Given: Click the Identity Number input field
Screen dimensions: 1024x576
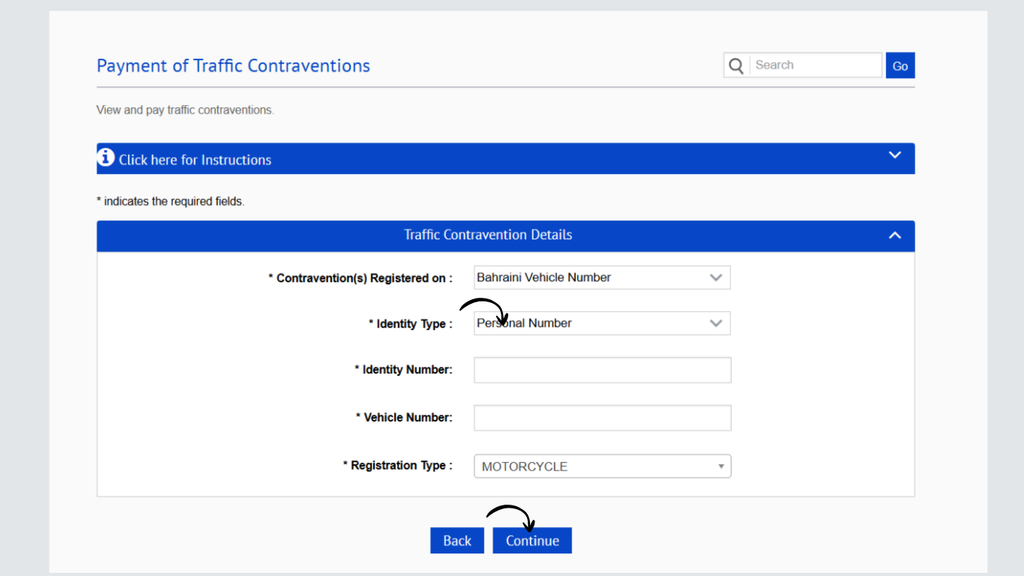Looking at the screenshot, I should click(x=602, y=370).
